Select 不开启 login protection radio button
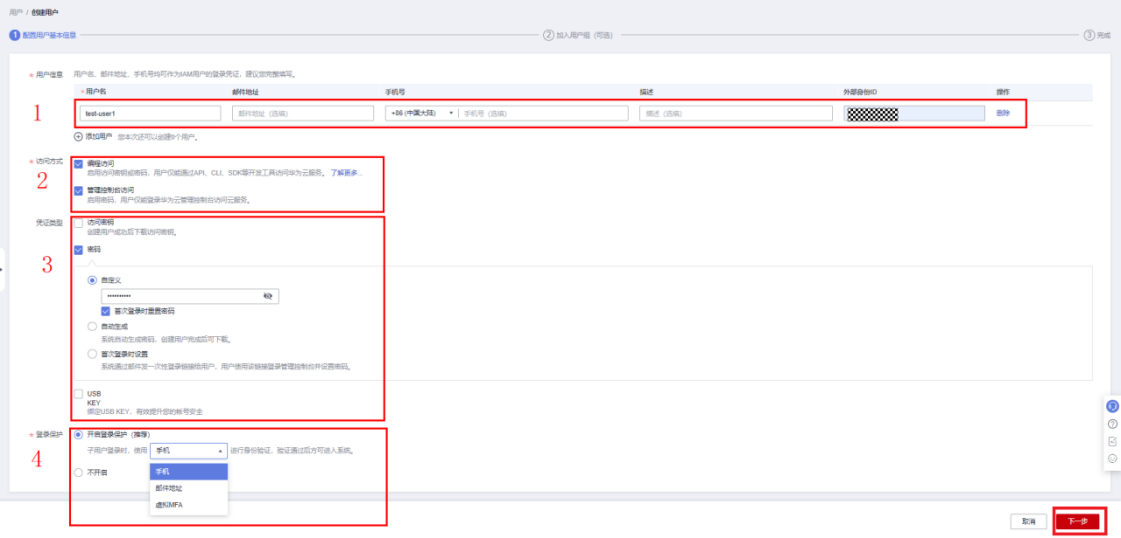The image size is (1121, 538). (x=79, y=472)
